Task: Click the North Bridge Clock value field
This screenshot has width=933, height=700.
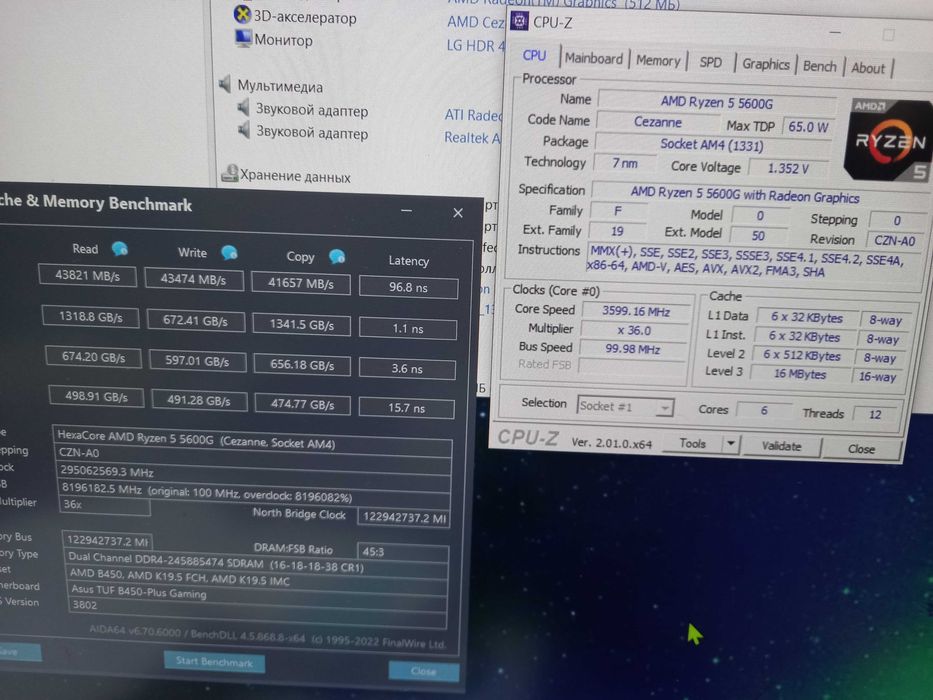Action: pyautogui.click(x=403, y=517)
